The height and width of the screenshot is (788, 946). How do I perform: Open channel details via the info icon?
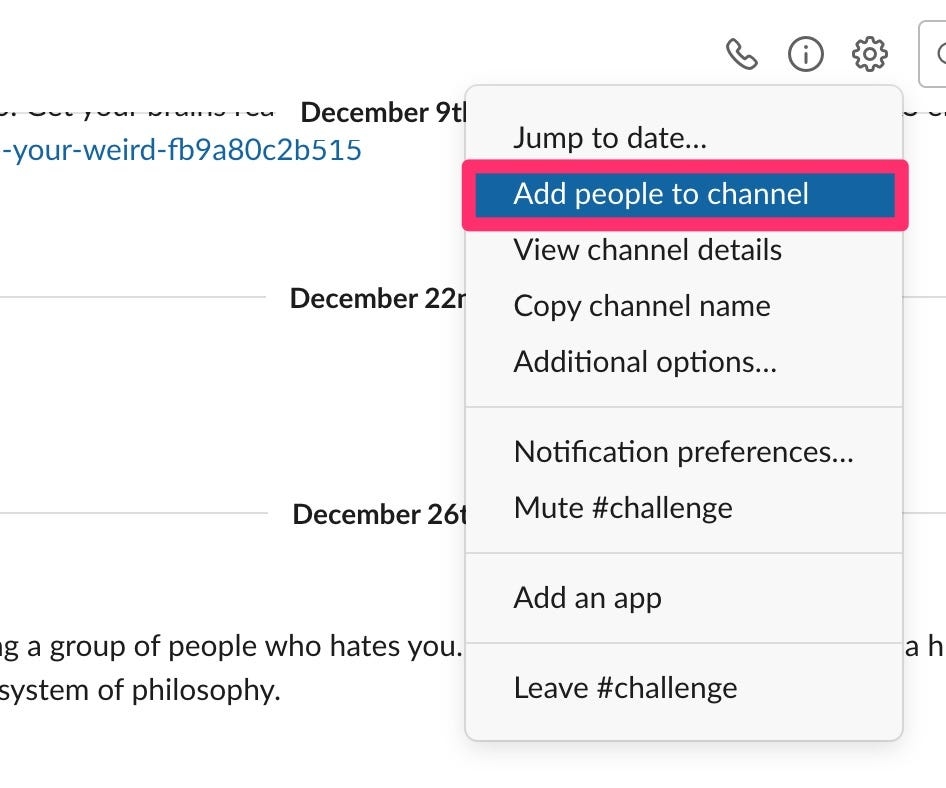tap(806, 54)
